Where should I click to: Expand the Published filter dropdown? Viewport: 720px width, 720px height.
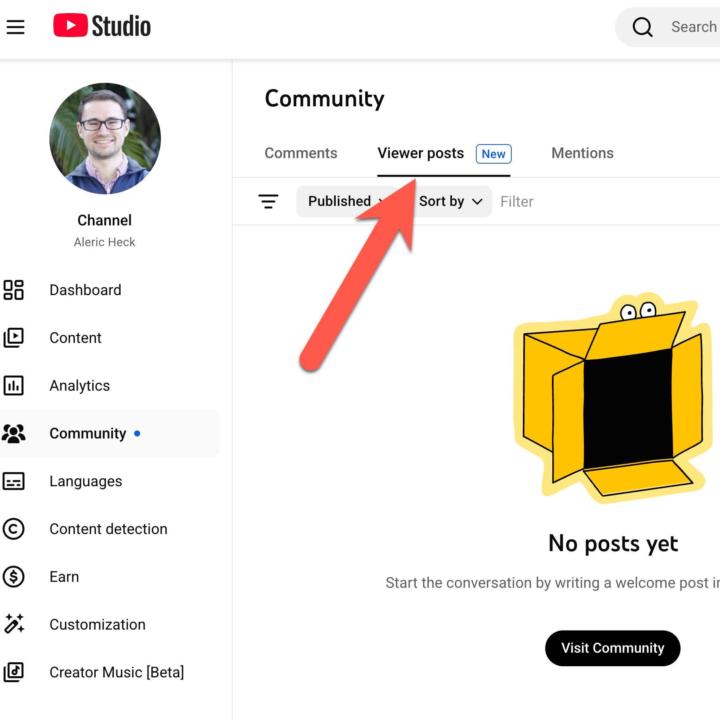pyautogui.click(x=348, y=201)
